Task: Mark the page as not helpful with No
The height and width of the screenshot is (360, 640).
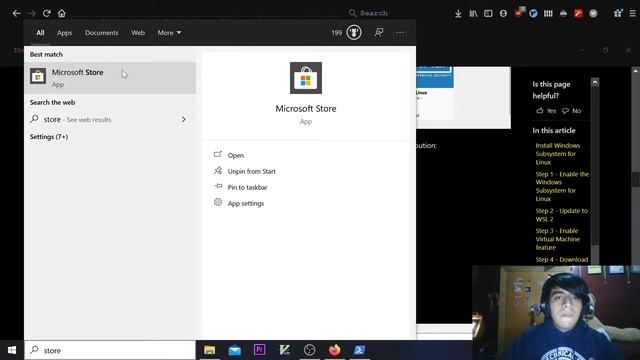Action: (x=571, y=111)
